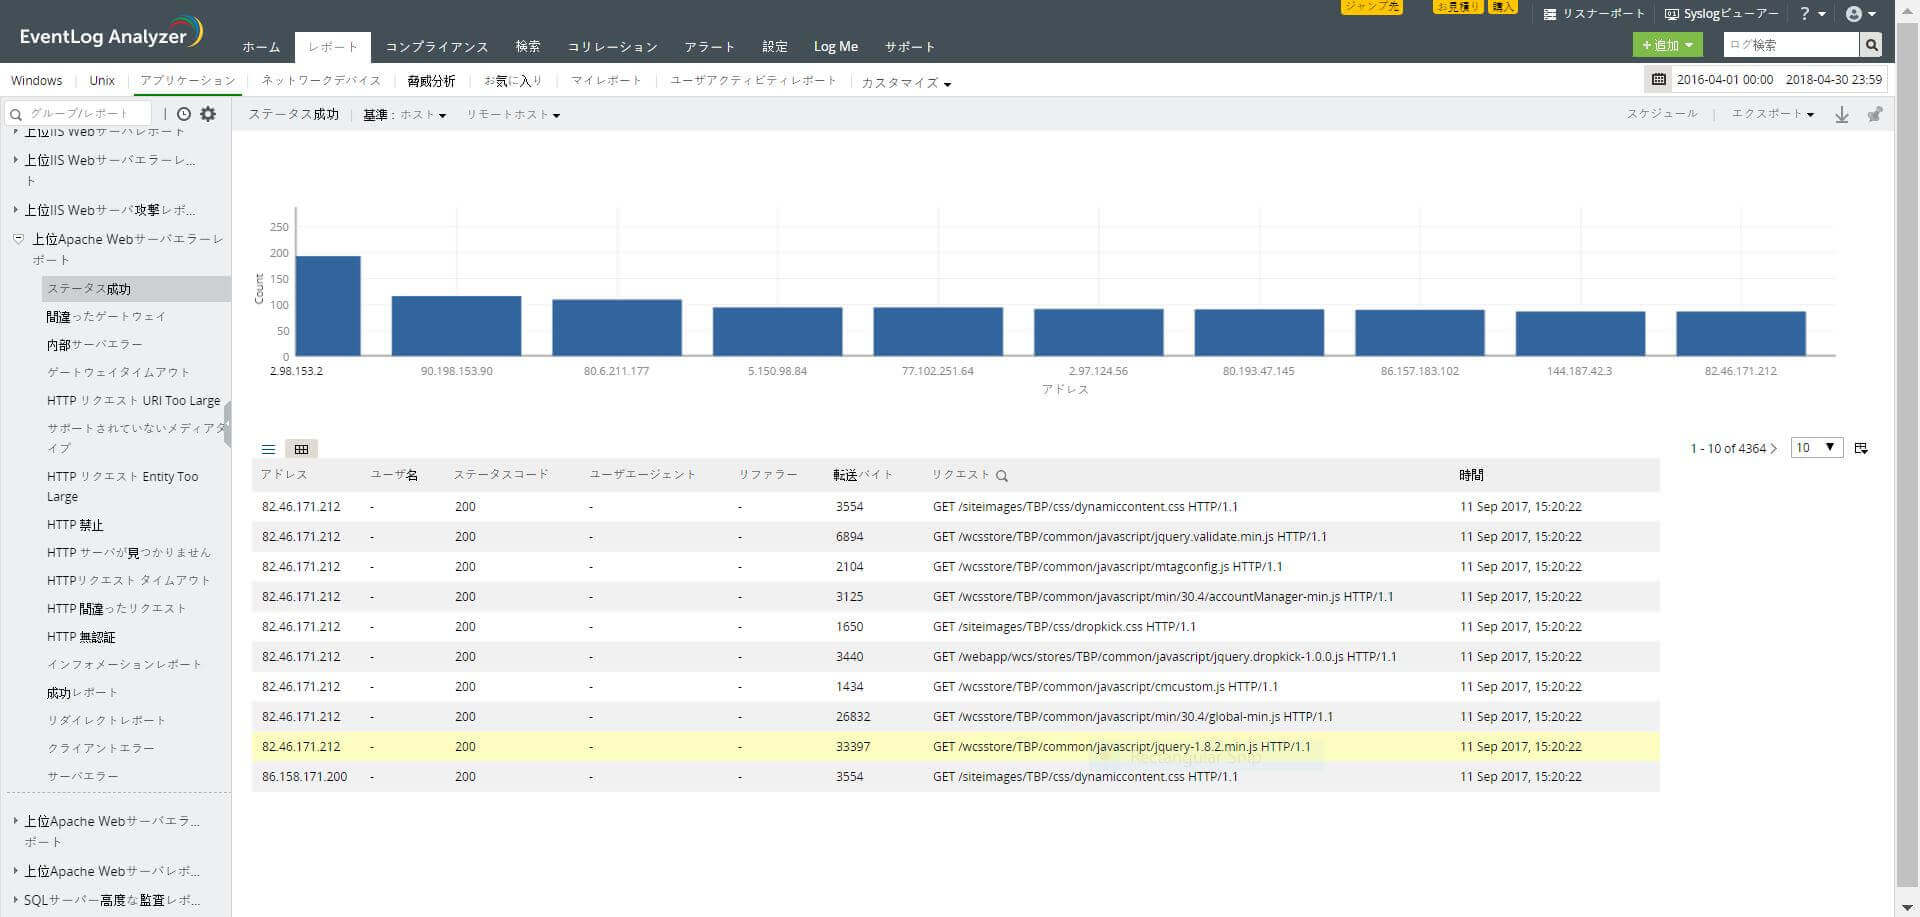Open manage reports gear icon in sidebar
The height and width of the screenshot is (917, 1920).
(x=208, y=114)
